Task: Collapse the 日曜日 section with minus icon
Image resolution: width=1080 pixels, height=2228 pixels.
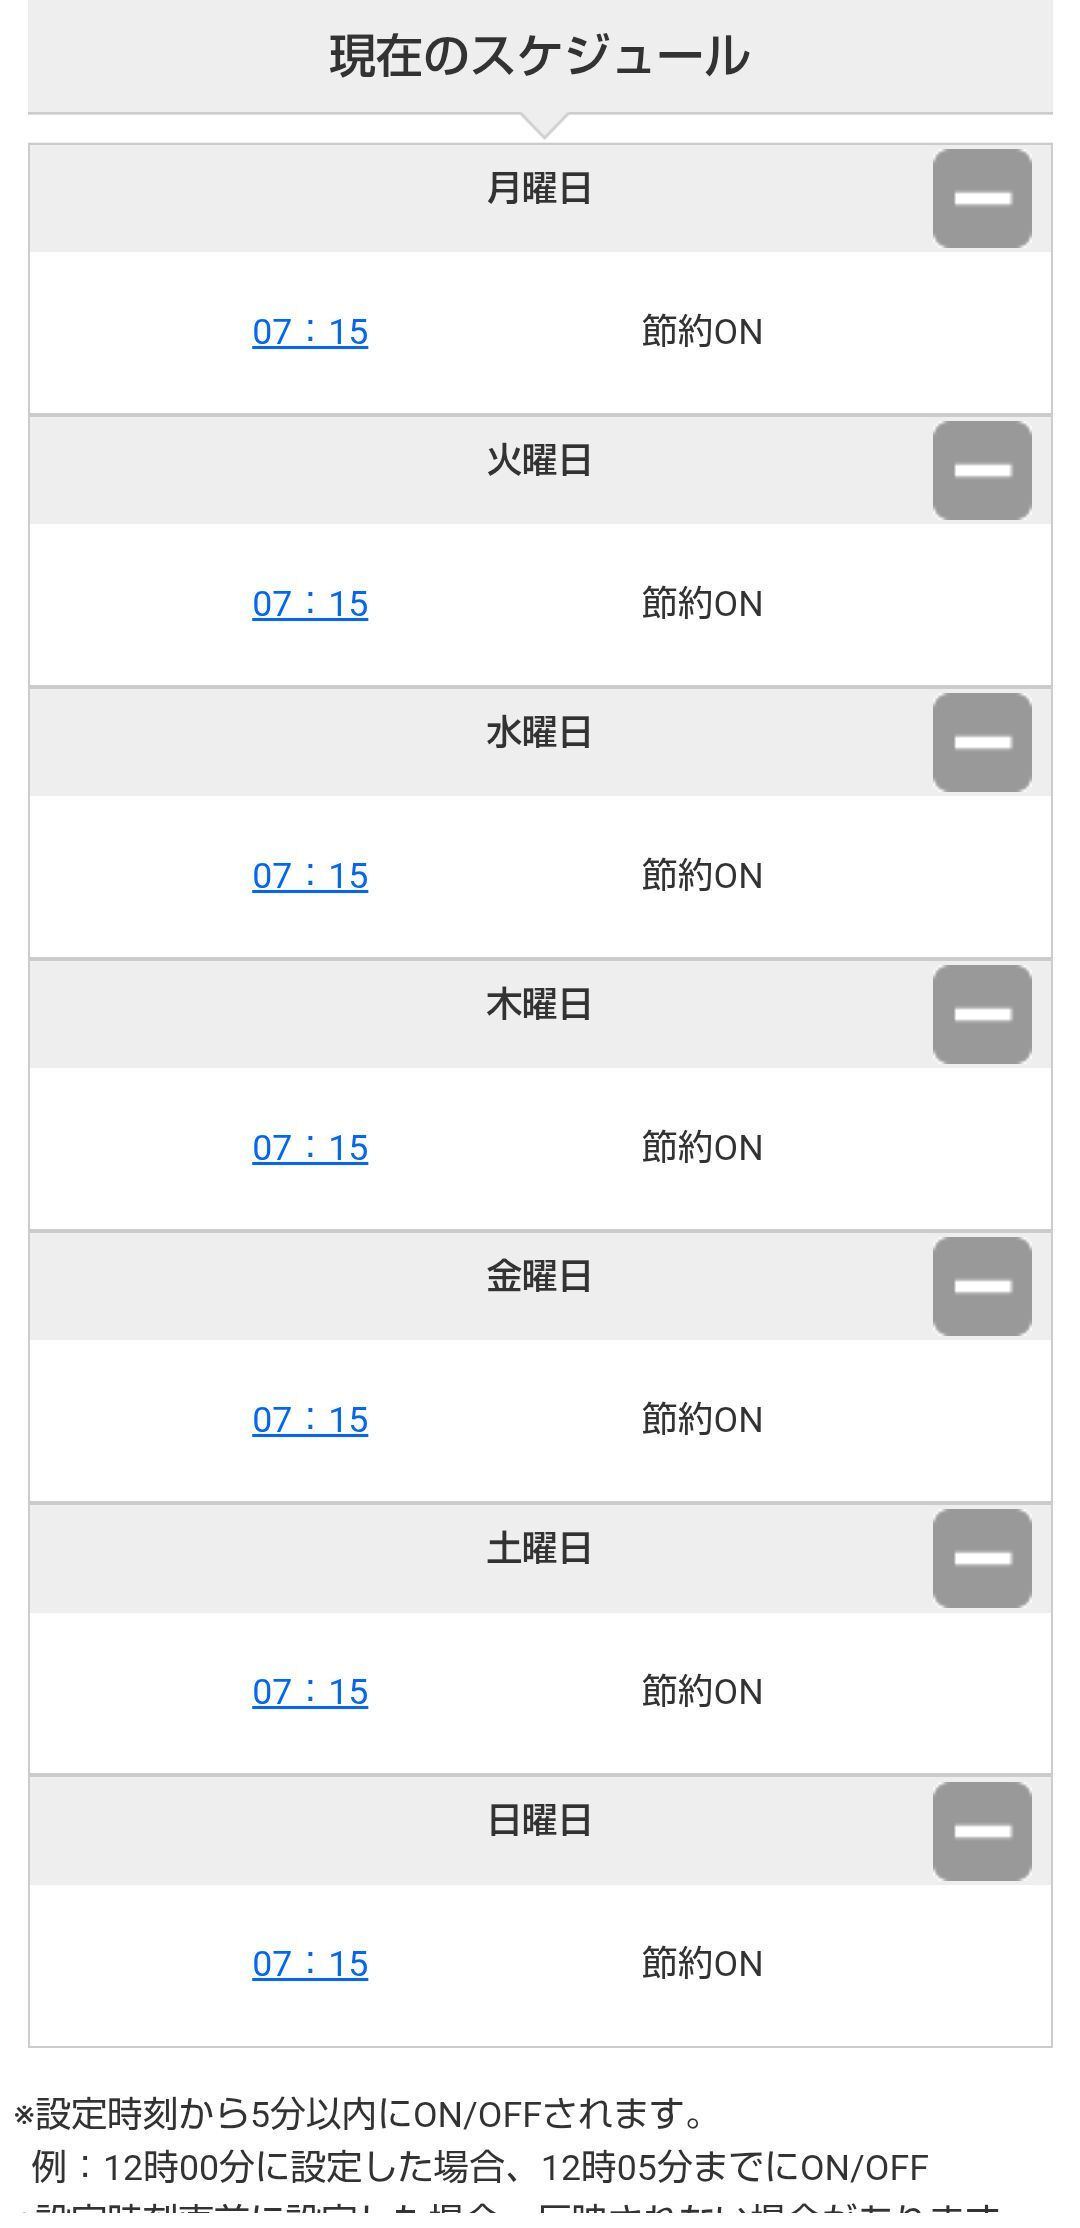Action: [x=981, y=1831]
